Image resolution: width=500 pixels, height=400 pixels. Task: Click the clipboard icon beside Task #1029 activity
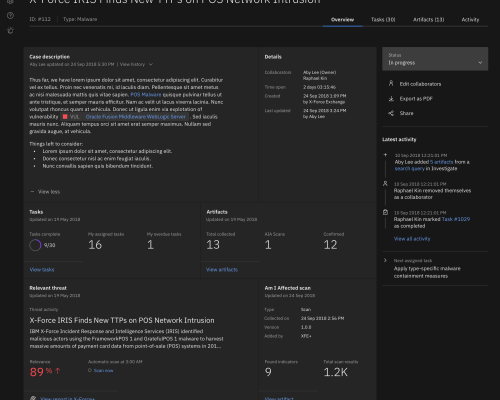(385, 212)
